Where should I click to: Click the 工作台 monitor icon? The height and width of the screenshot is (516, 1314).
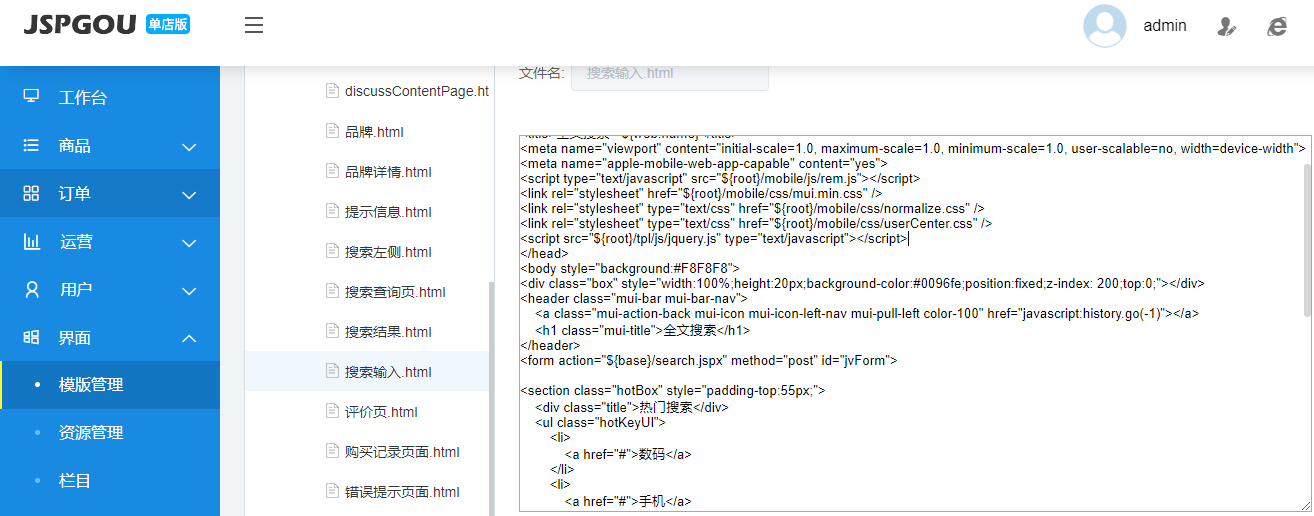31,97
